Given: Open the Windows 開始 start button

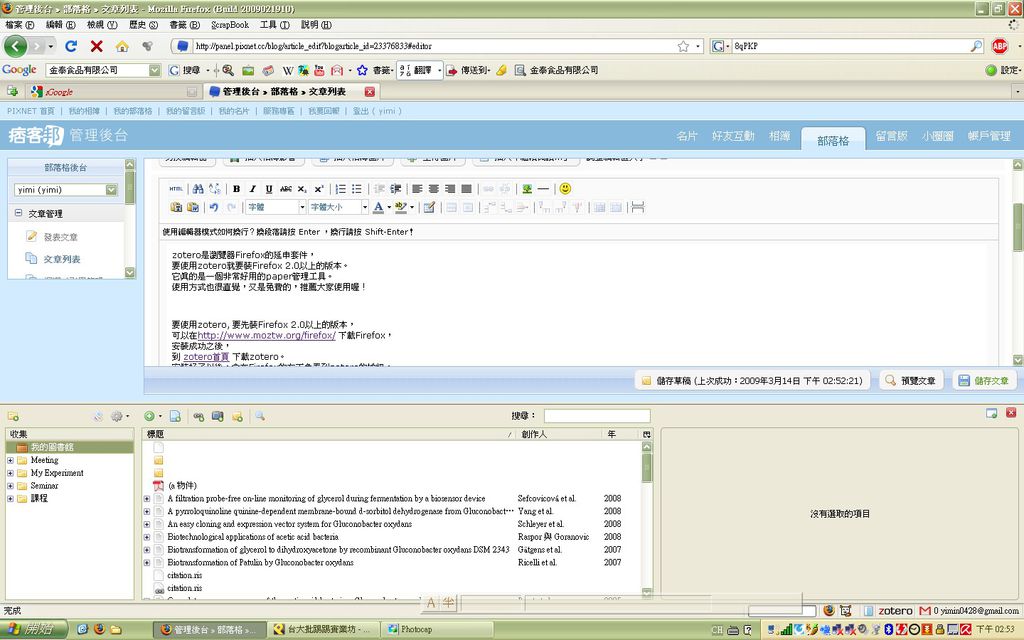Looking at the screenshot, I should pos(34,630).
